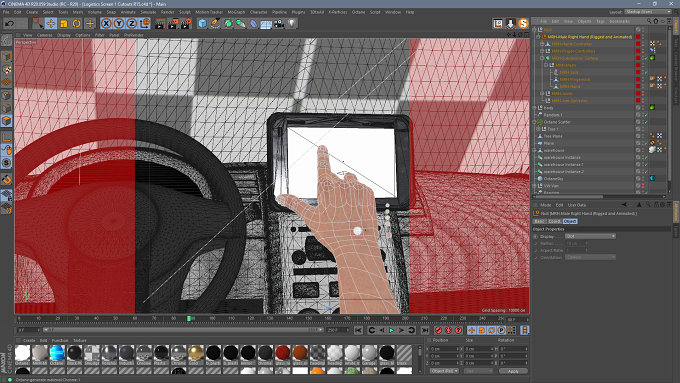Select the Gold material swatch
This screenshot has width=680, height=383.
(196, 353)
